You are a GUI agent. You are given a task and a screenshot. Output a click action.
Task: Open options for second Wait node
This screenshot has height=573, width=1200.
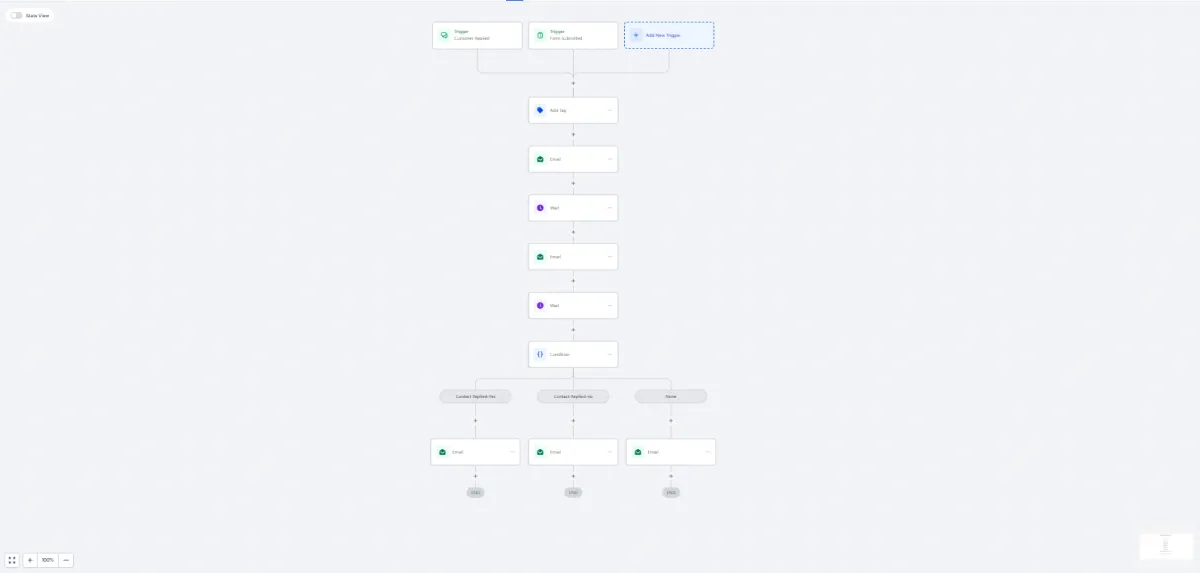point(610,306)
